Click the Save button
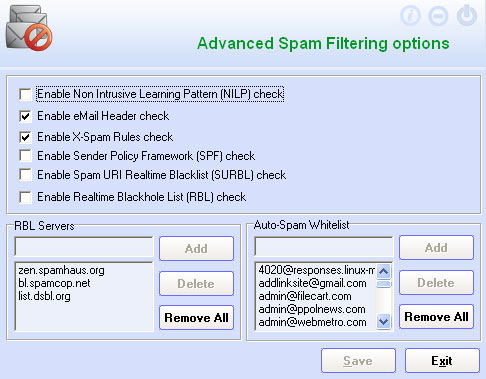The height and width of the screenshot is (379, 486). coord(358,361)
